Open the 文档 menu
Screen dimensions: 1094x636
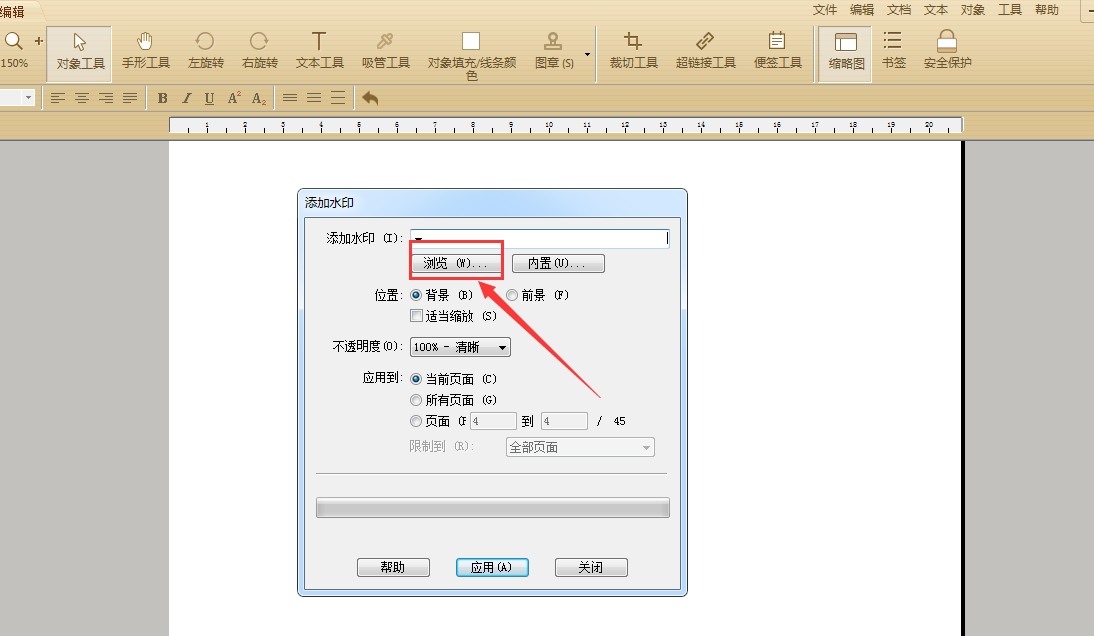(x=899, y=10)
